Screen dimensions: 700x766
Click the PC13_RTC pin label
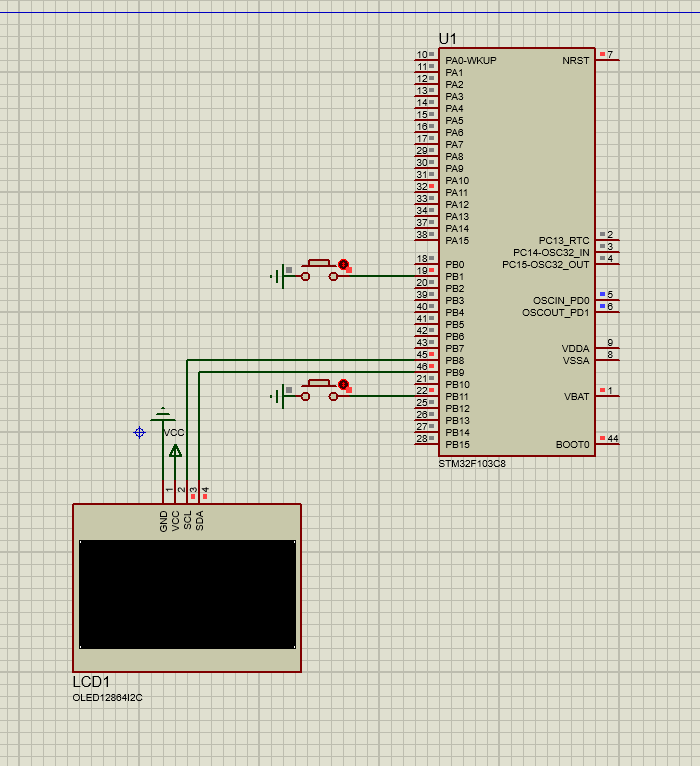click(564, 240)
